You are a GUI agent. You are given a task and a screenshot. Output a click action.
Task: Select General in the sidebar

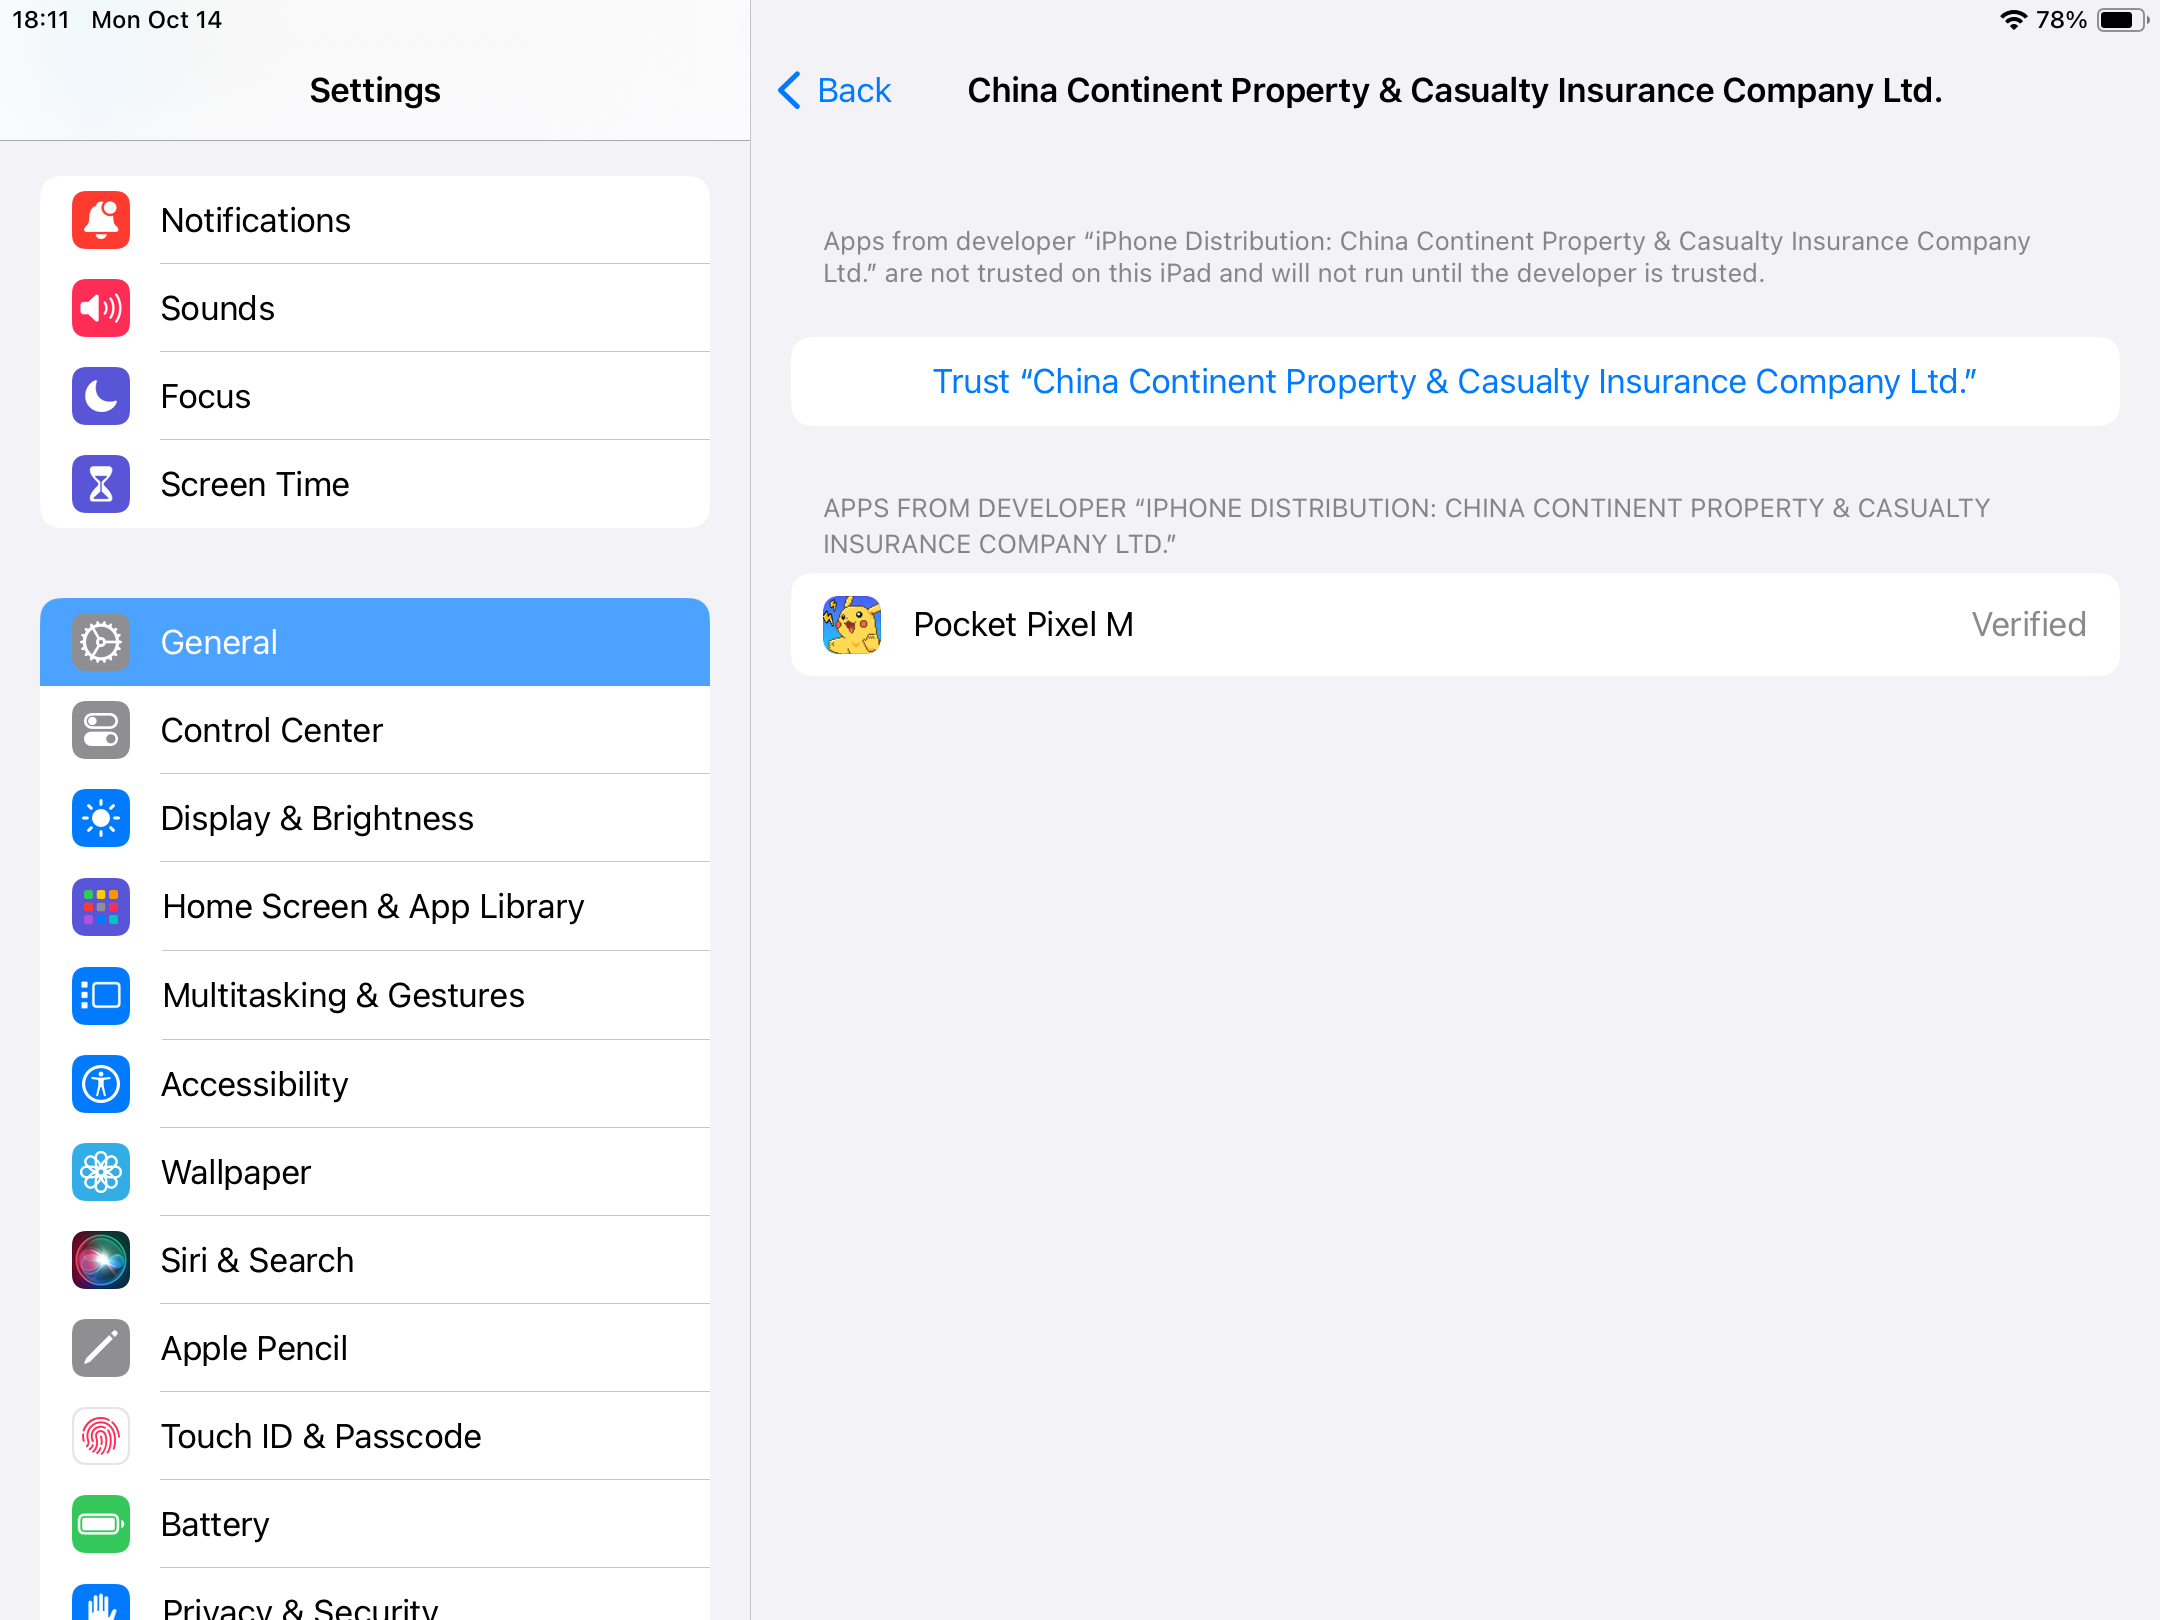375,642
